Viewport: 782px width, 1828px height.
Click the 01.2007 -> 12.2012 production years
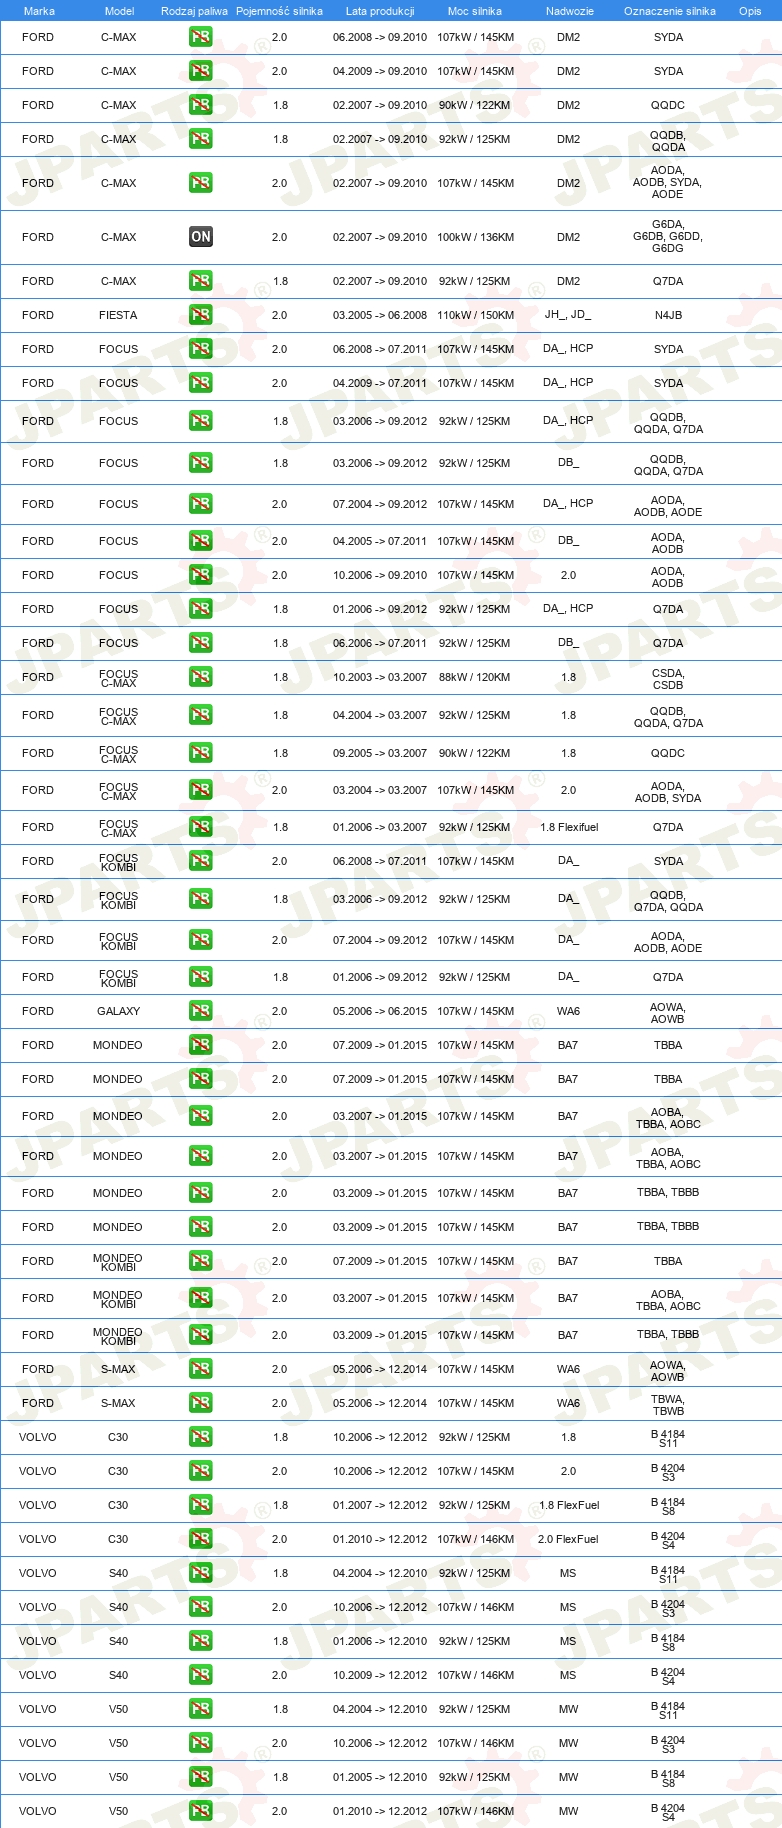click(380, 1505)
